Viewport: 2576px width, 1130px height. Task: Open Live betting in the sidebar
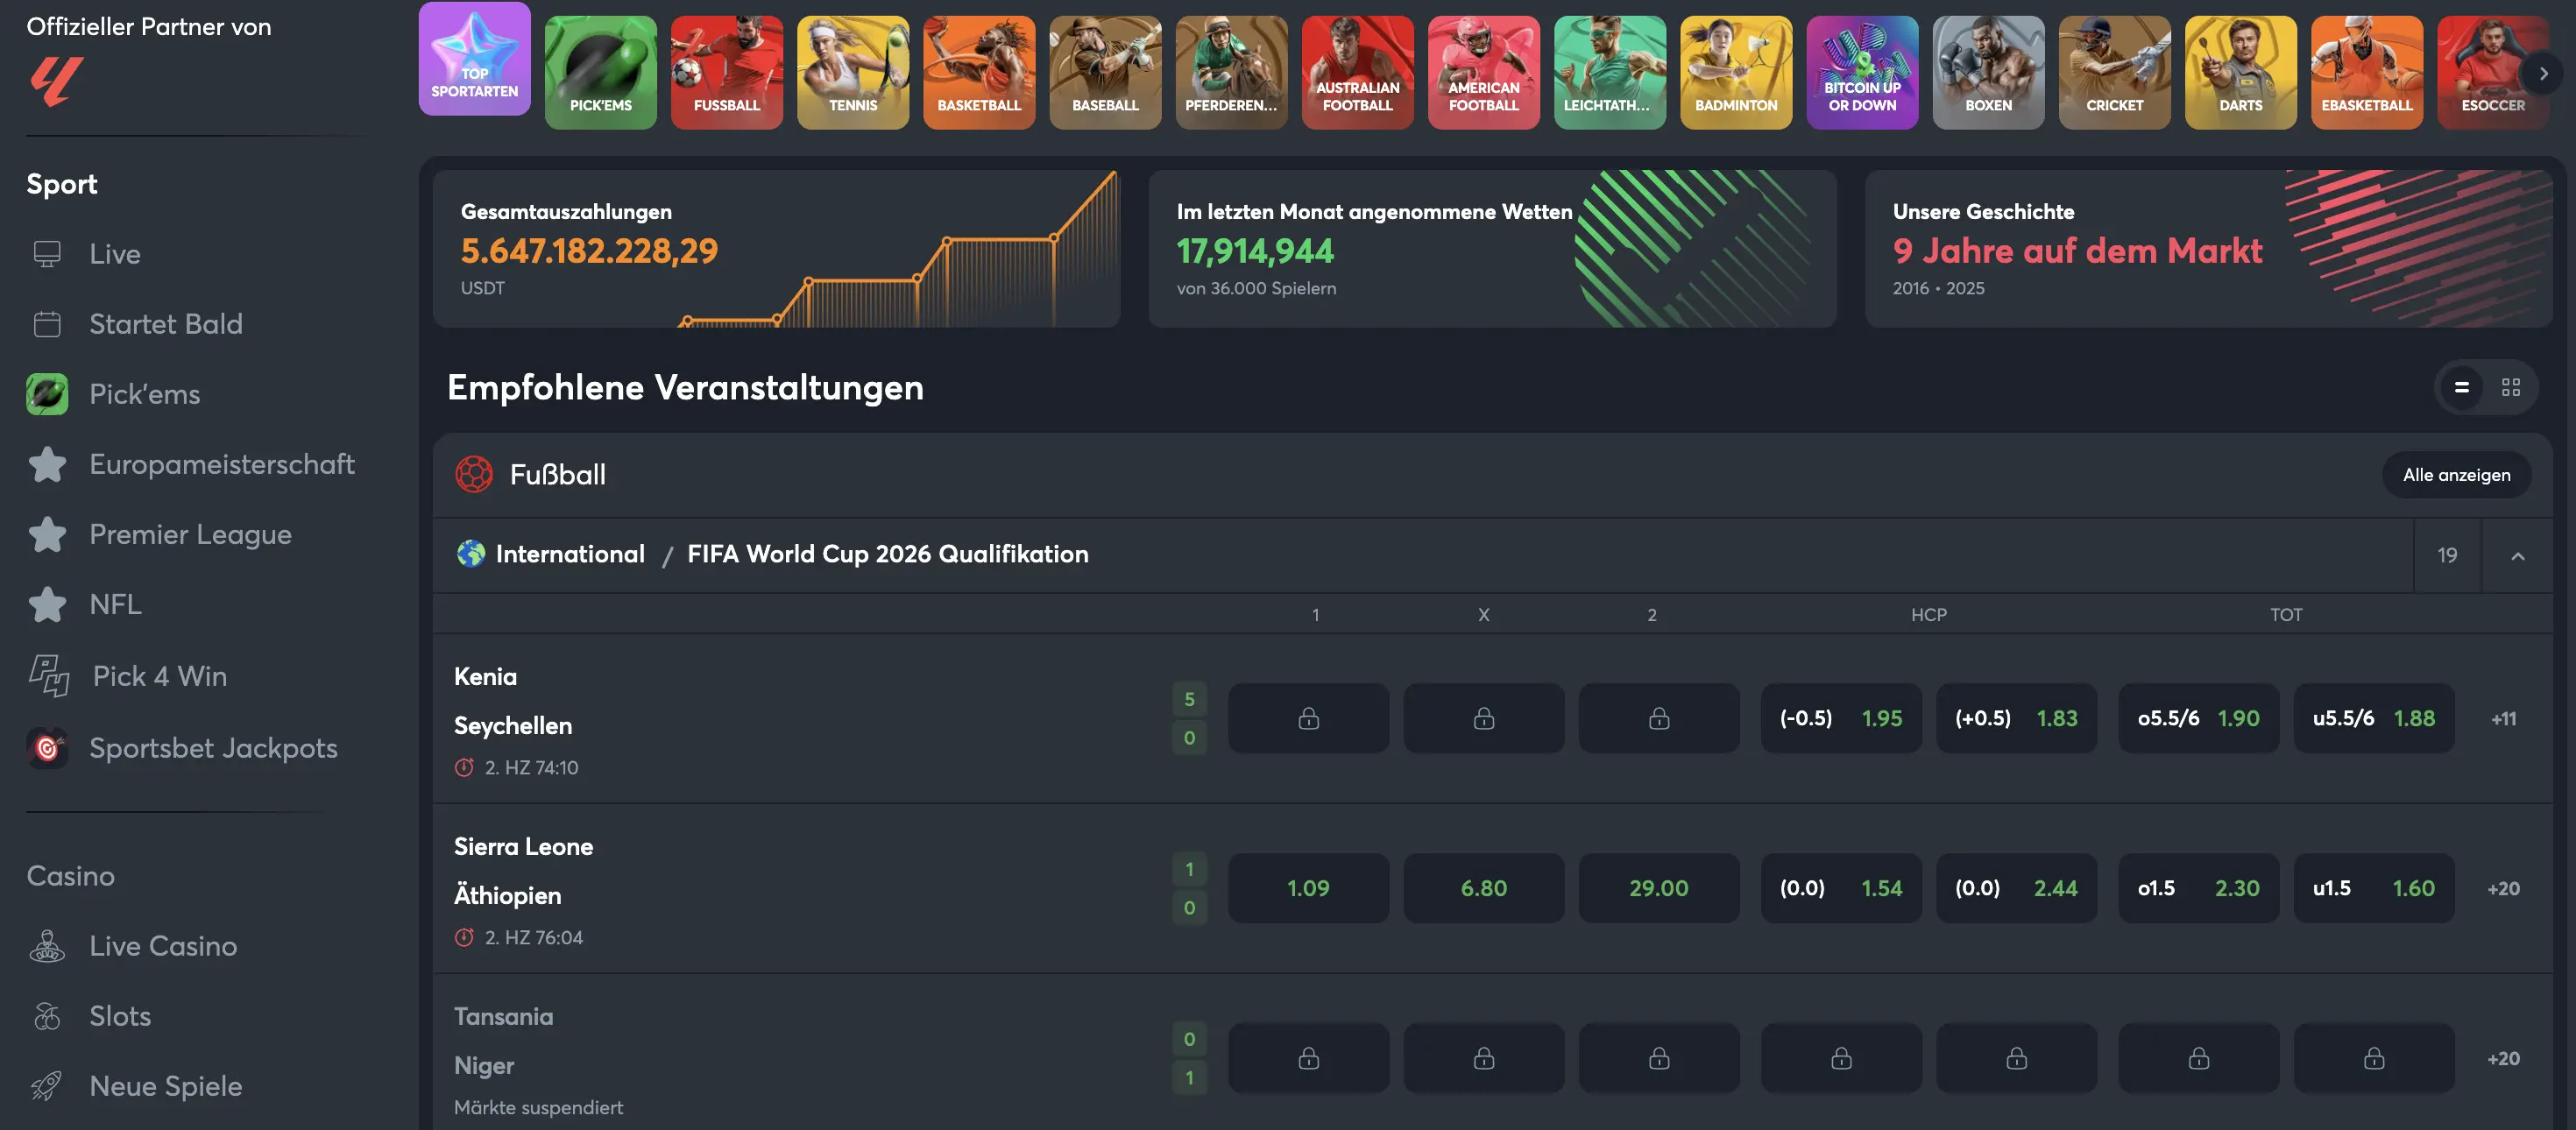[x=114, y=254]
